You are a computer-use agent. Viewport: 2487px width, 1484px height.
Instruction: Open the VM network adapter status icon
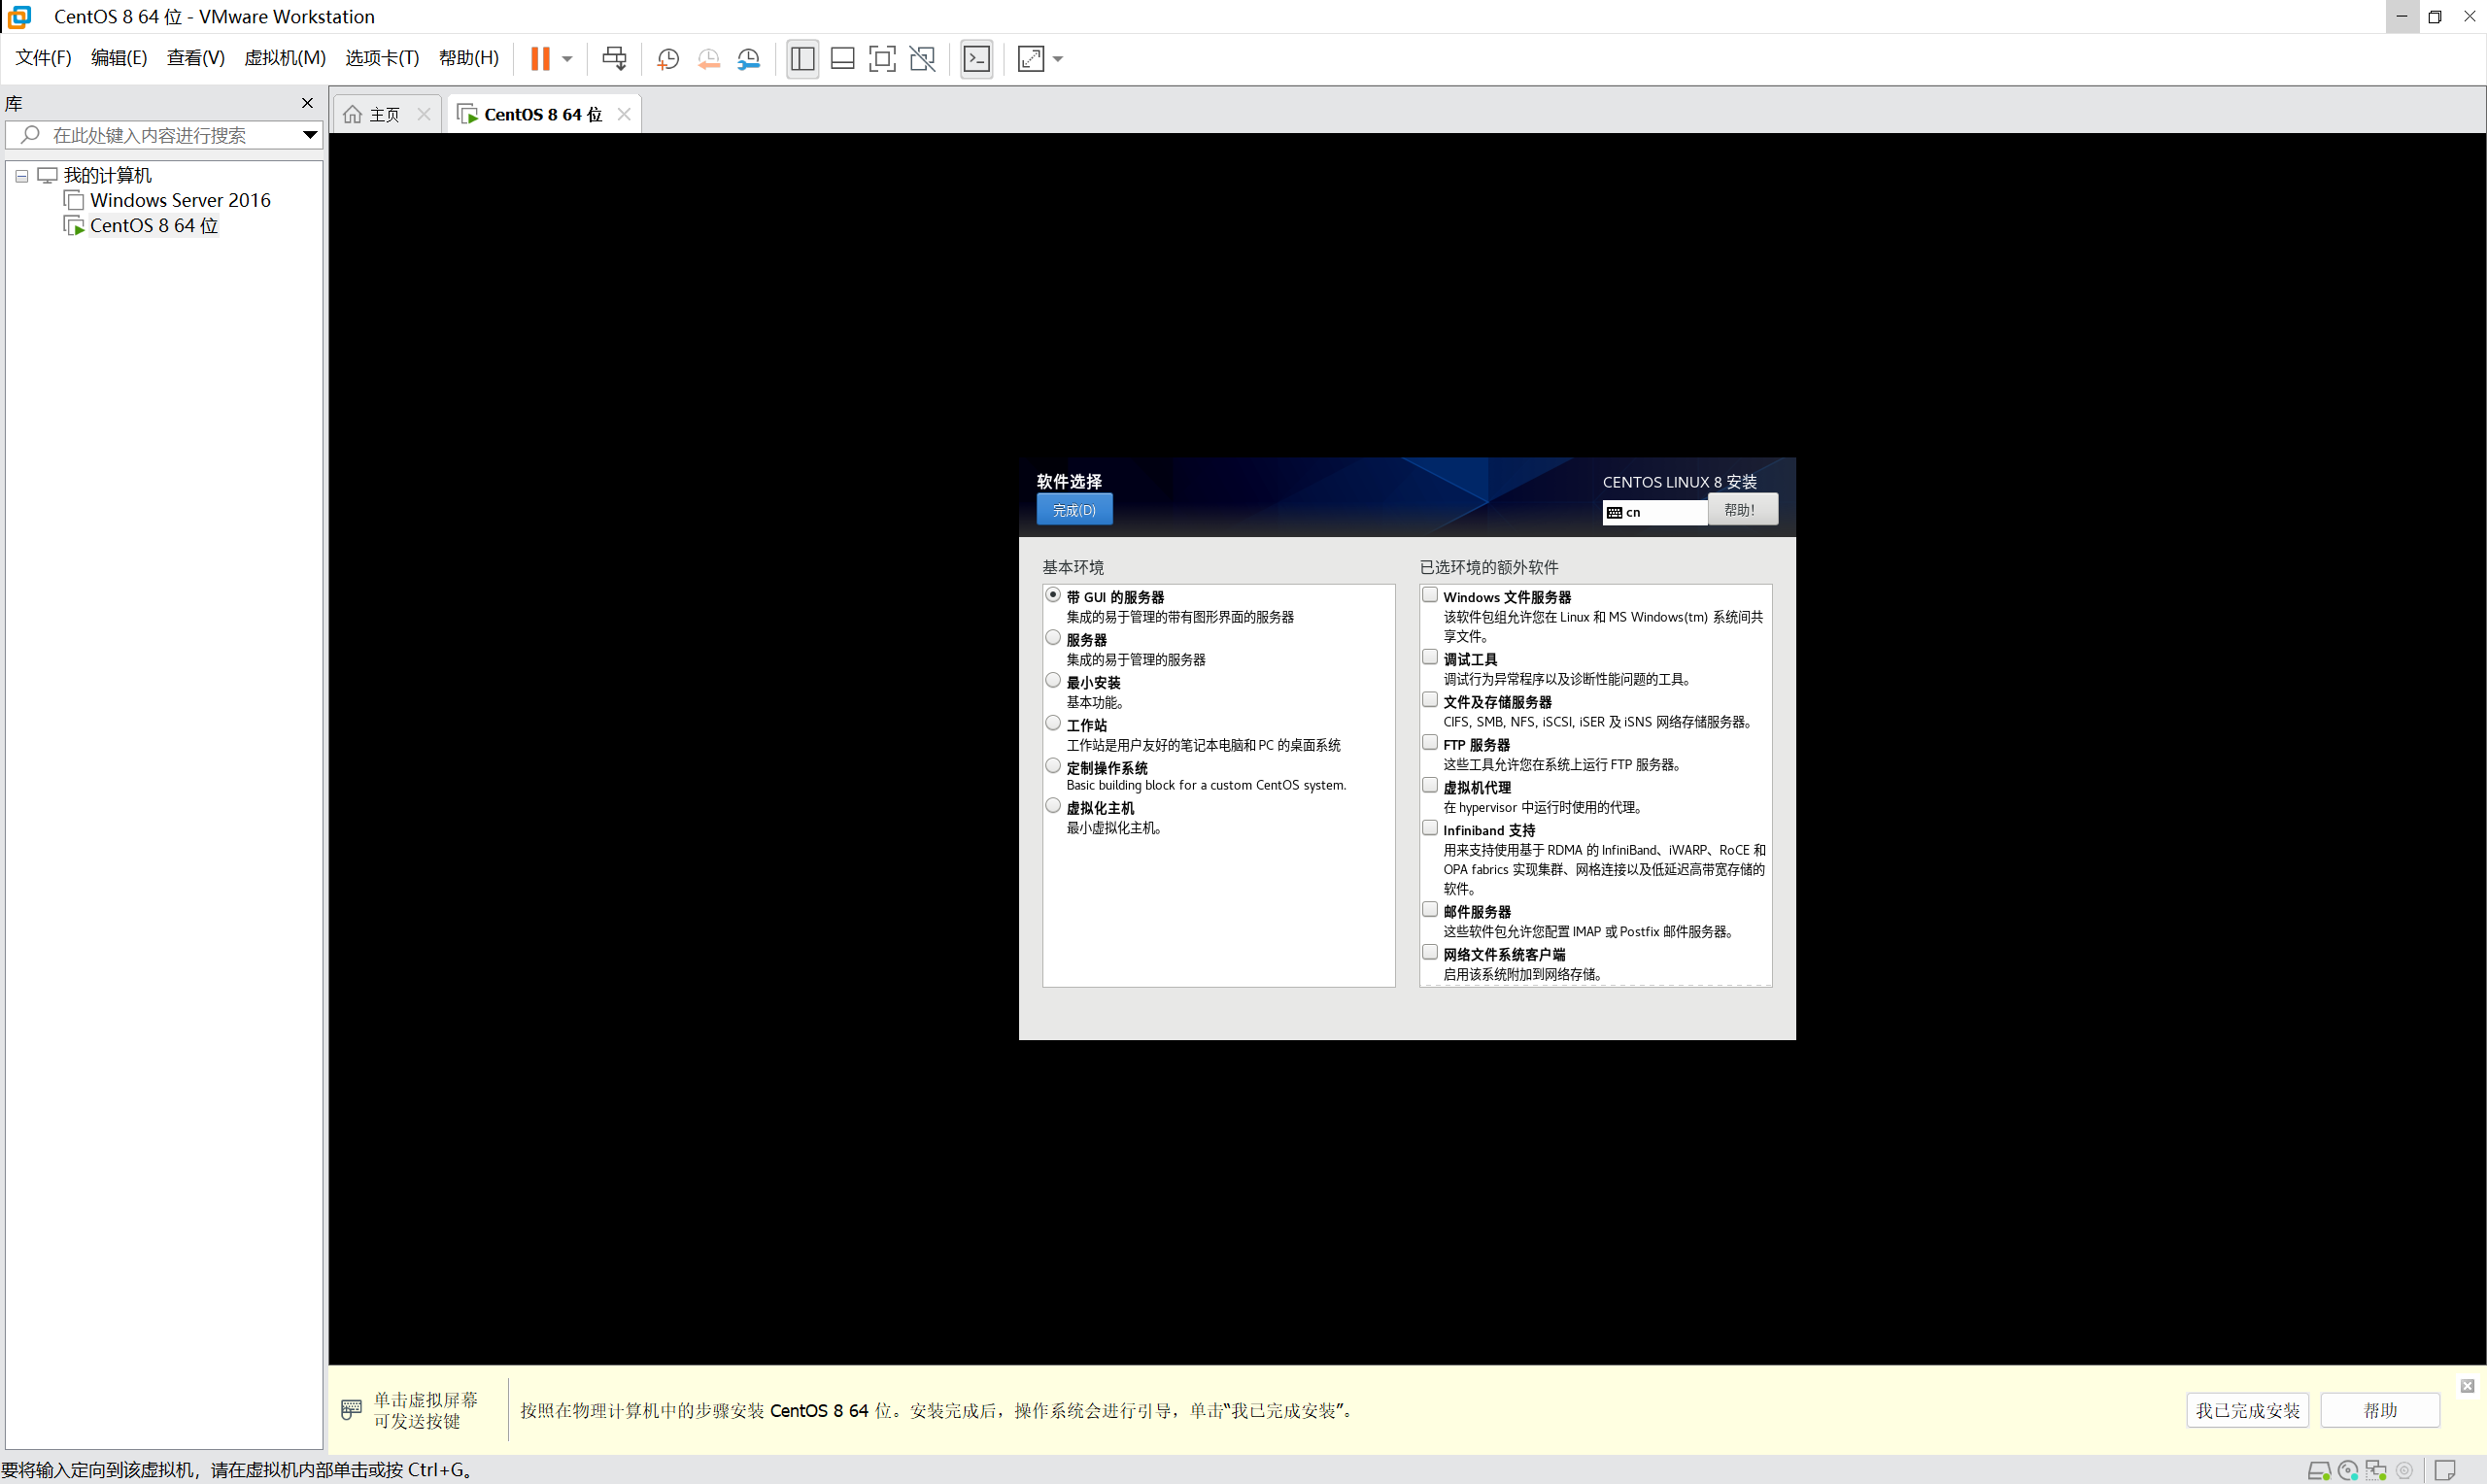2377,1470
